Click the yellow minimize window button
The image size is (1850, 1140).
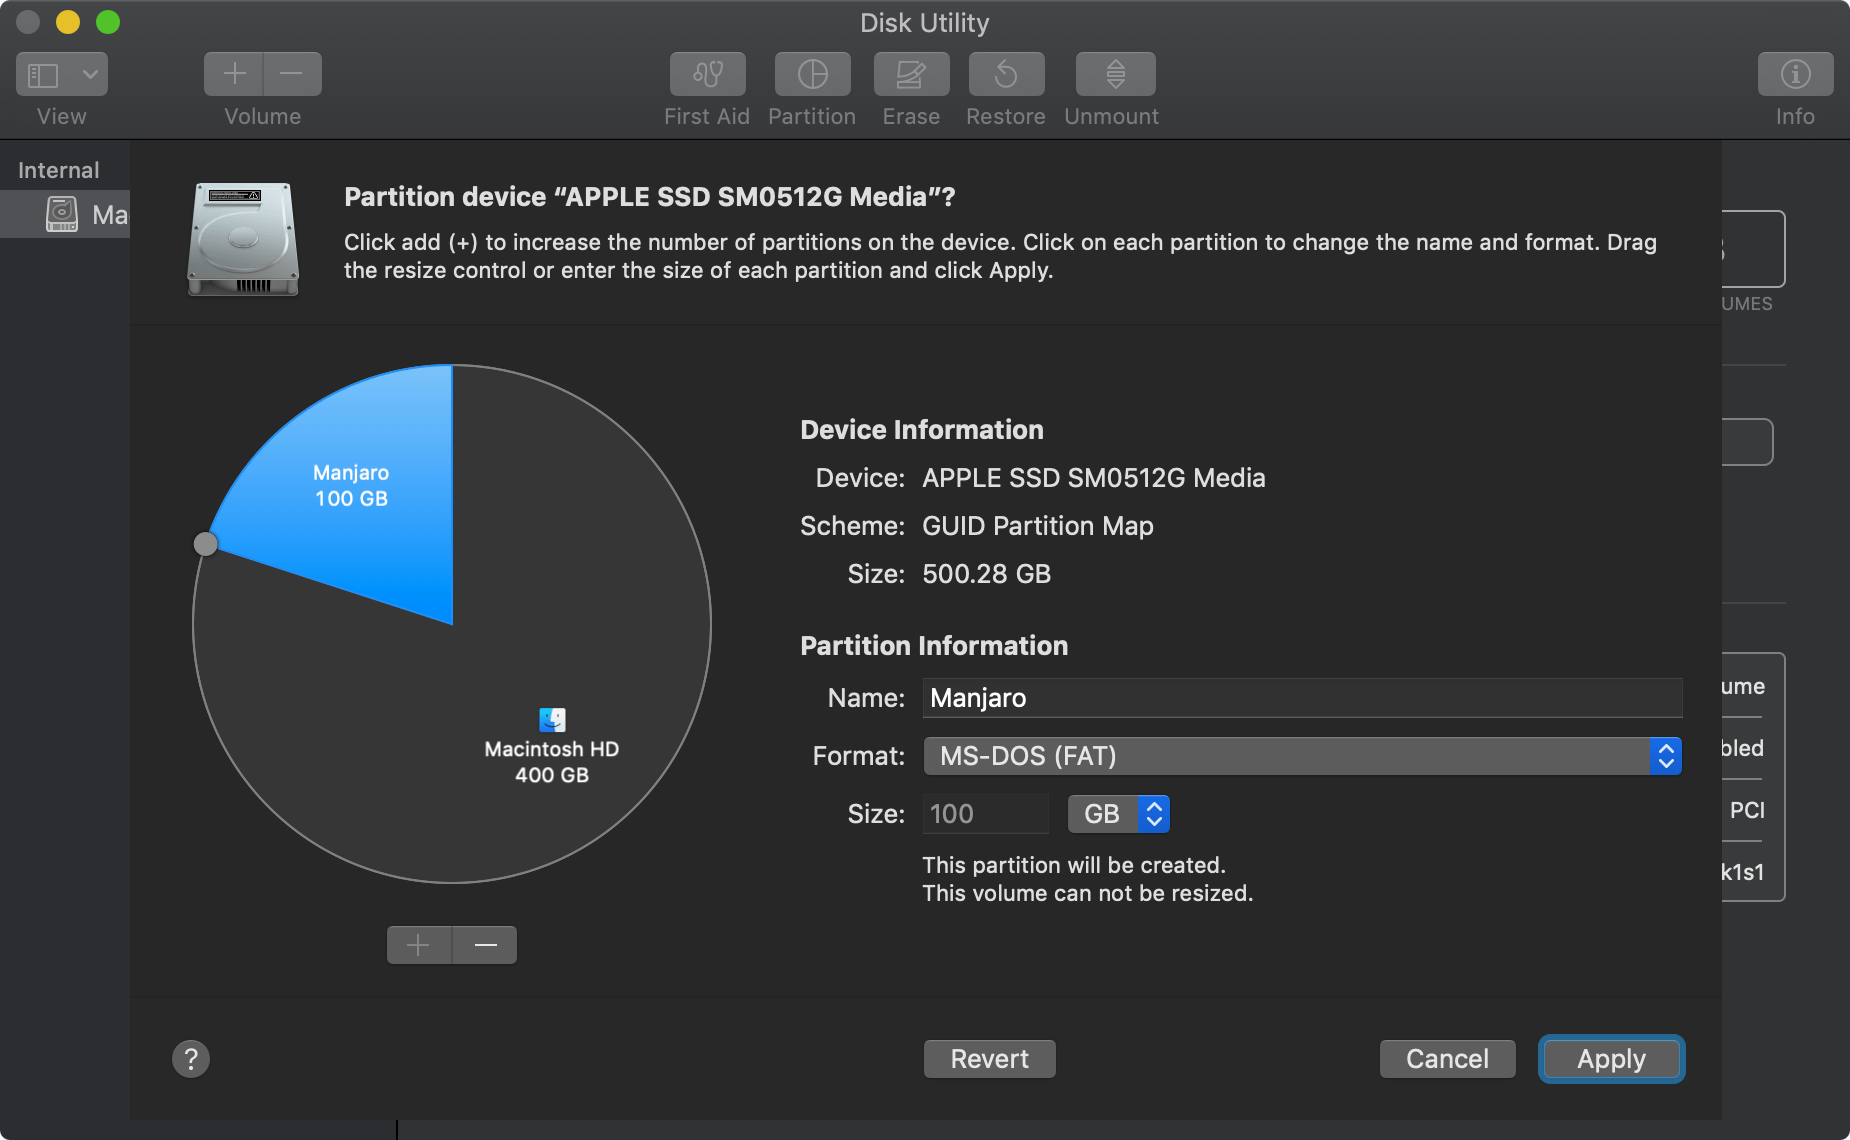pos(68,22)
